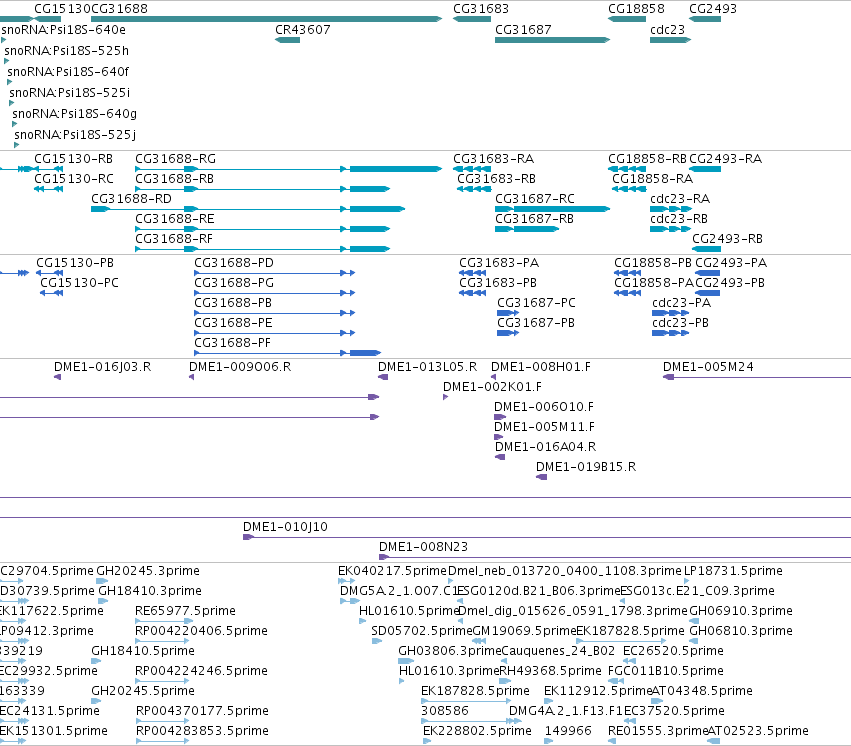851x746 pixels.
Task: Click transcript CG2493-RB
Action: tap(707, 250)
